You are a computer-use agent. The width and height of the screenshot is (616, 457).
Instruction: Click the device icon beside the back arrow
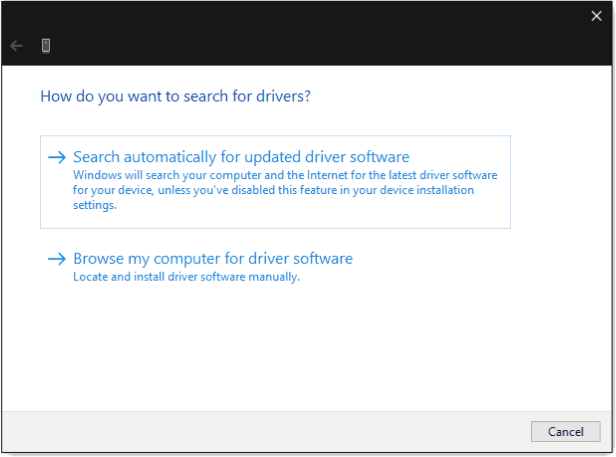pos(46,46)
